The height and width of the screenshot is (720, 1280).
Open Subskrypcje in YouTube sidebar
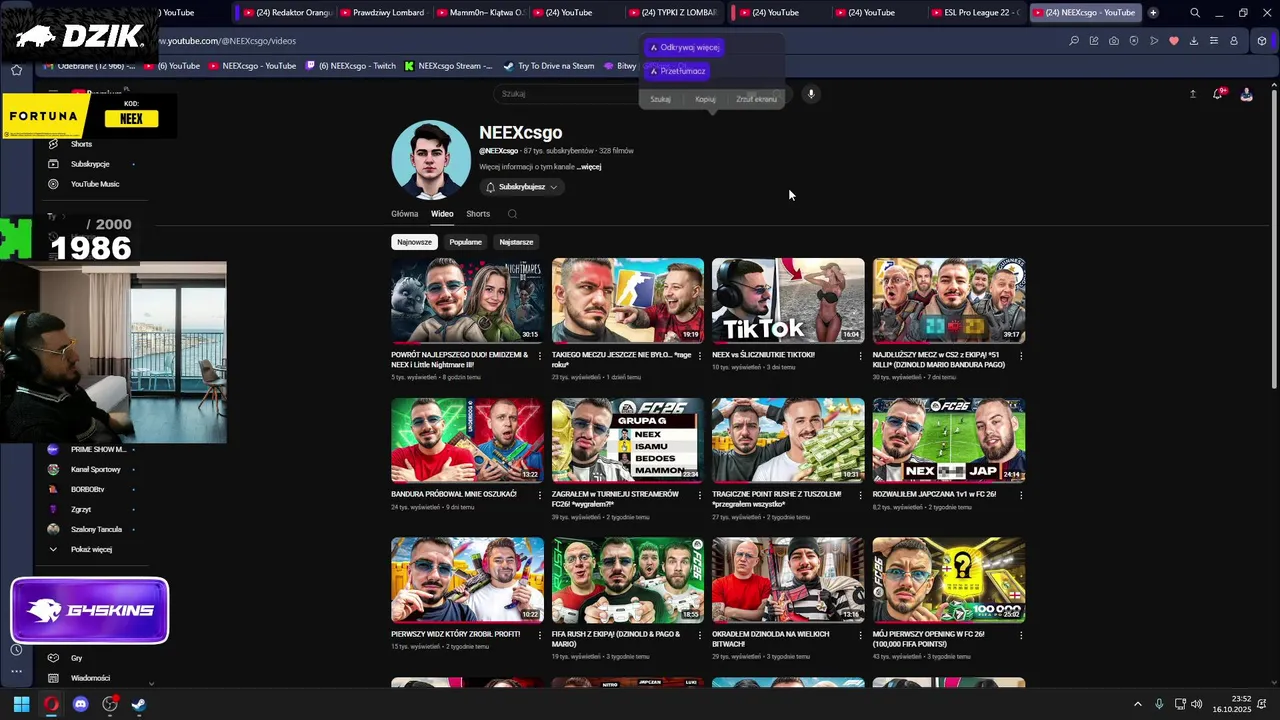point(90,164)
